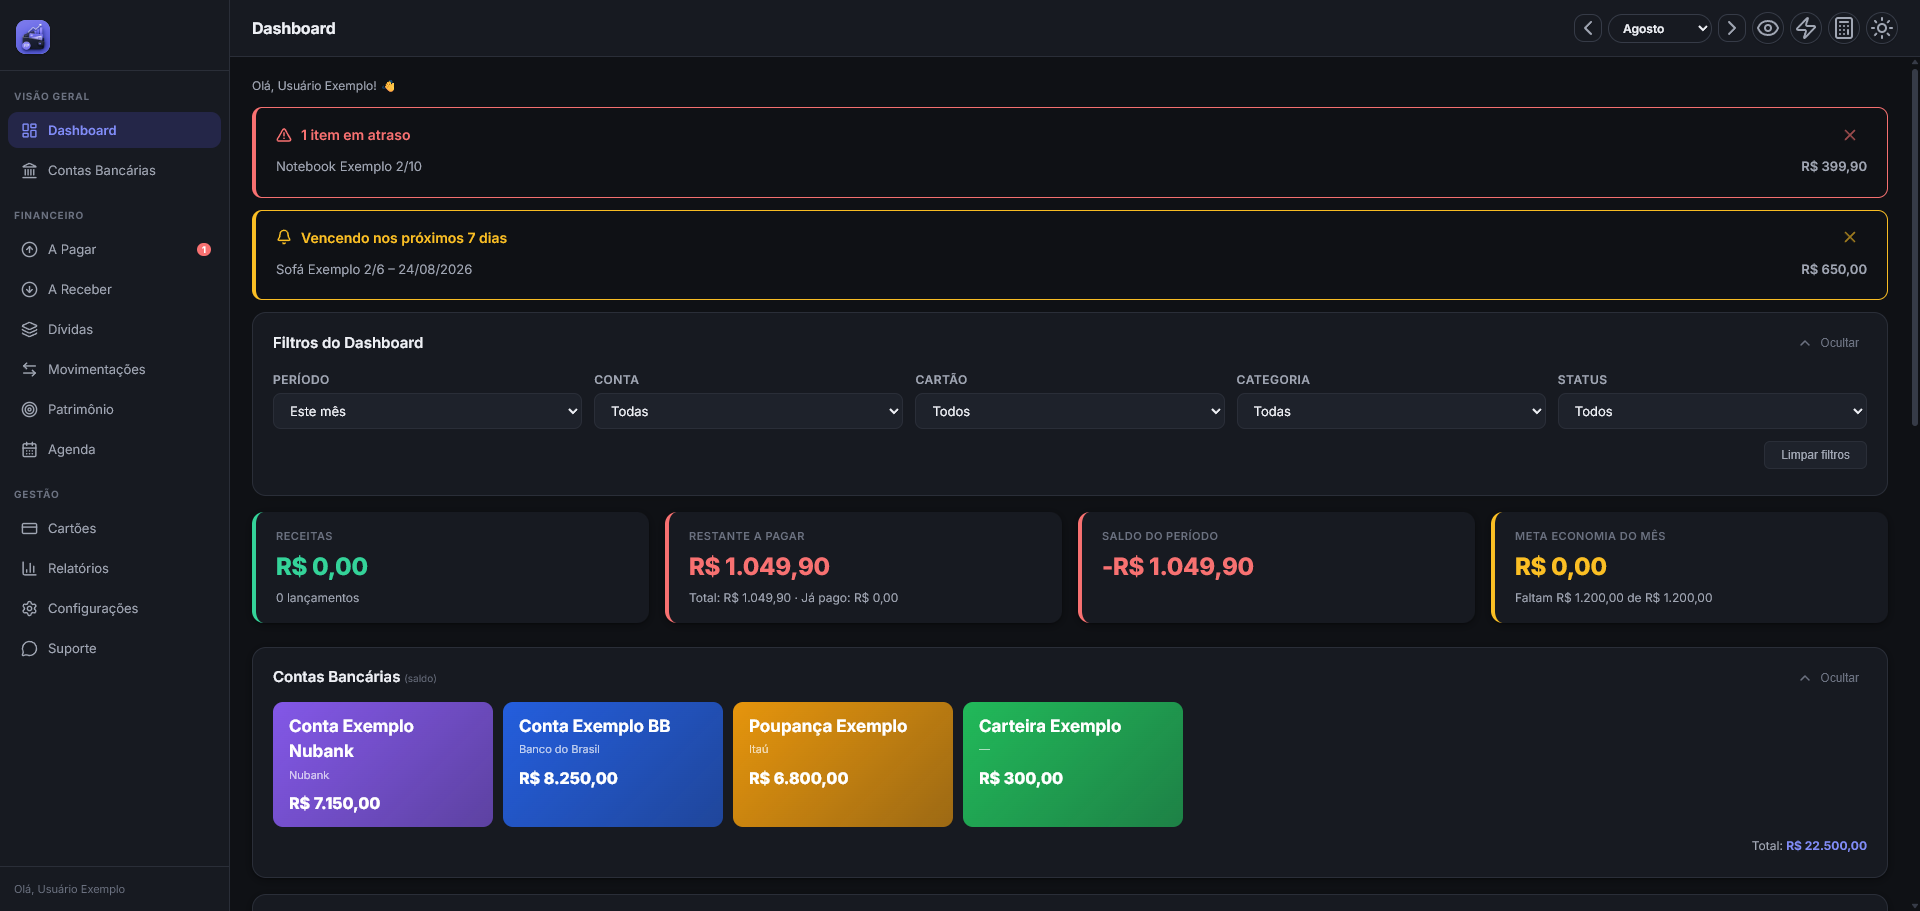Click the Dívidas layers icon
Image resolution: width=1920 pixels, height=911 pixels.
point(30,329)
